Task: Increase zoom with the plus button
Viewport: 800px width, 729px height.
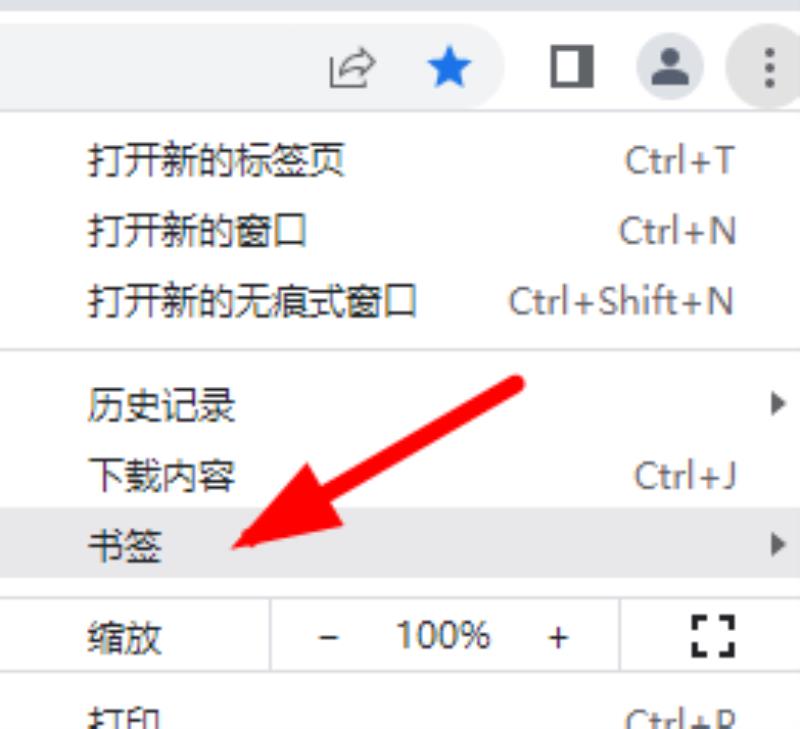Action: point(558,637)
